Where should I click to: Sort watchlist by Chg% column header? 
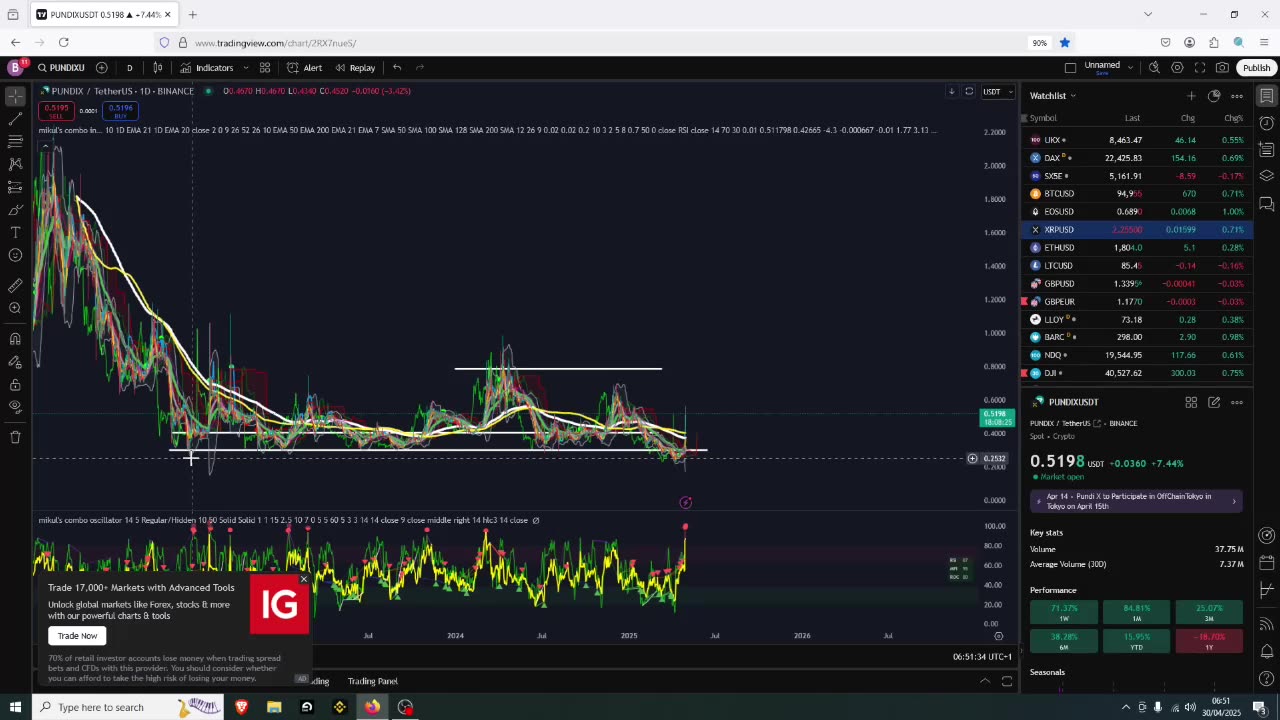pos(1234,118)
